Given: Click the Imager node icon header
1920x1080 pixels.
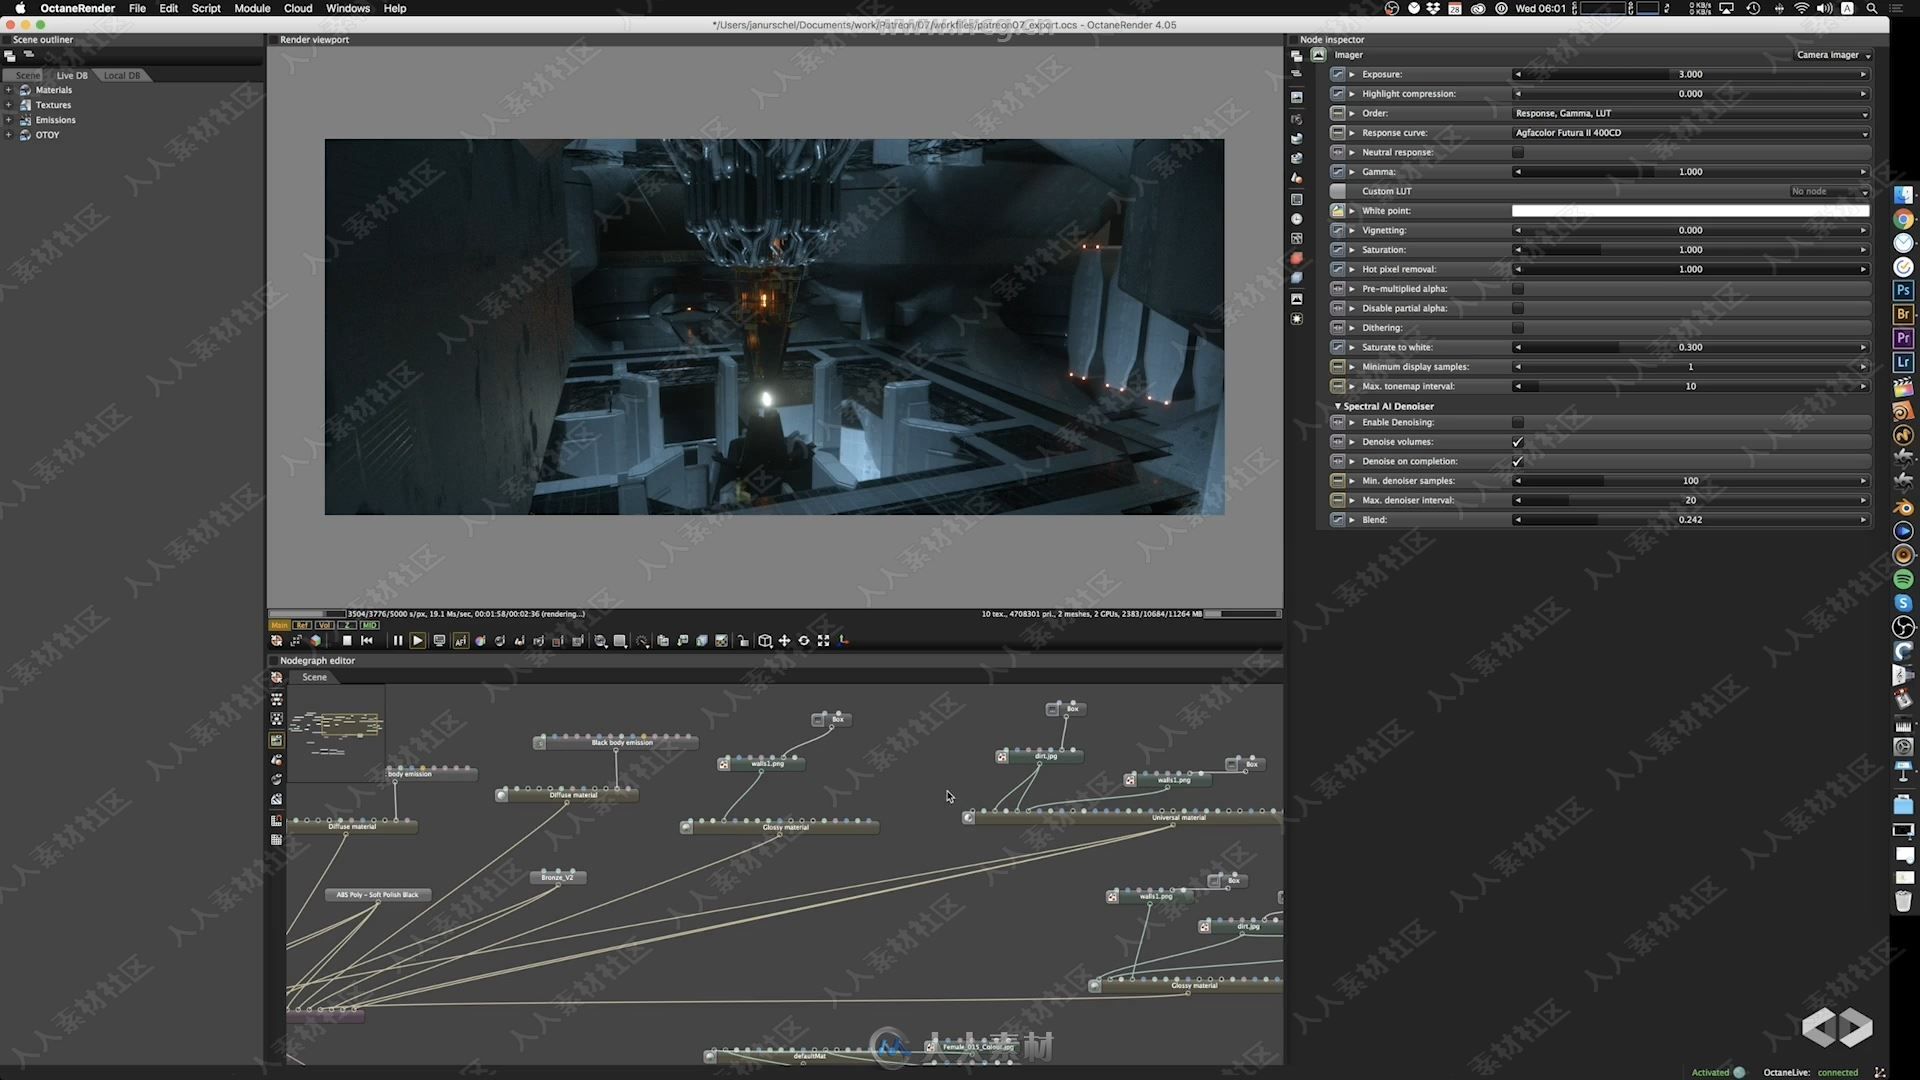Looking at the screenshot, I should 1318,55.
